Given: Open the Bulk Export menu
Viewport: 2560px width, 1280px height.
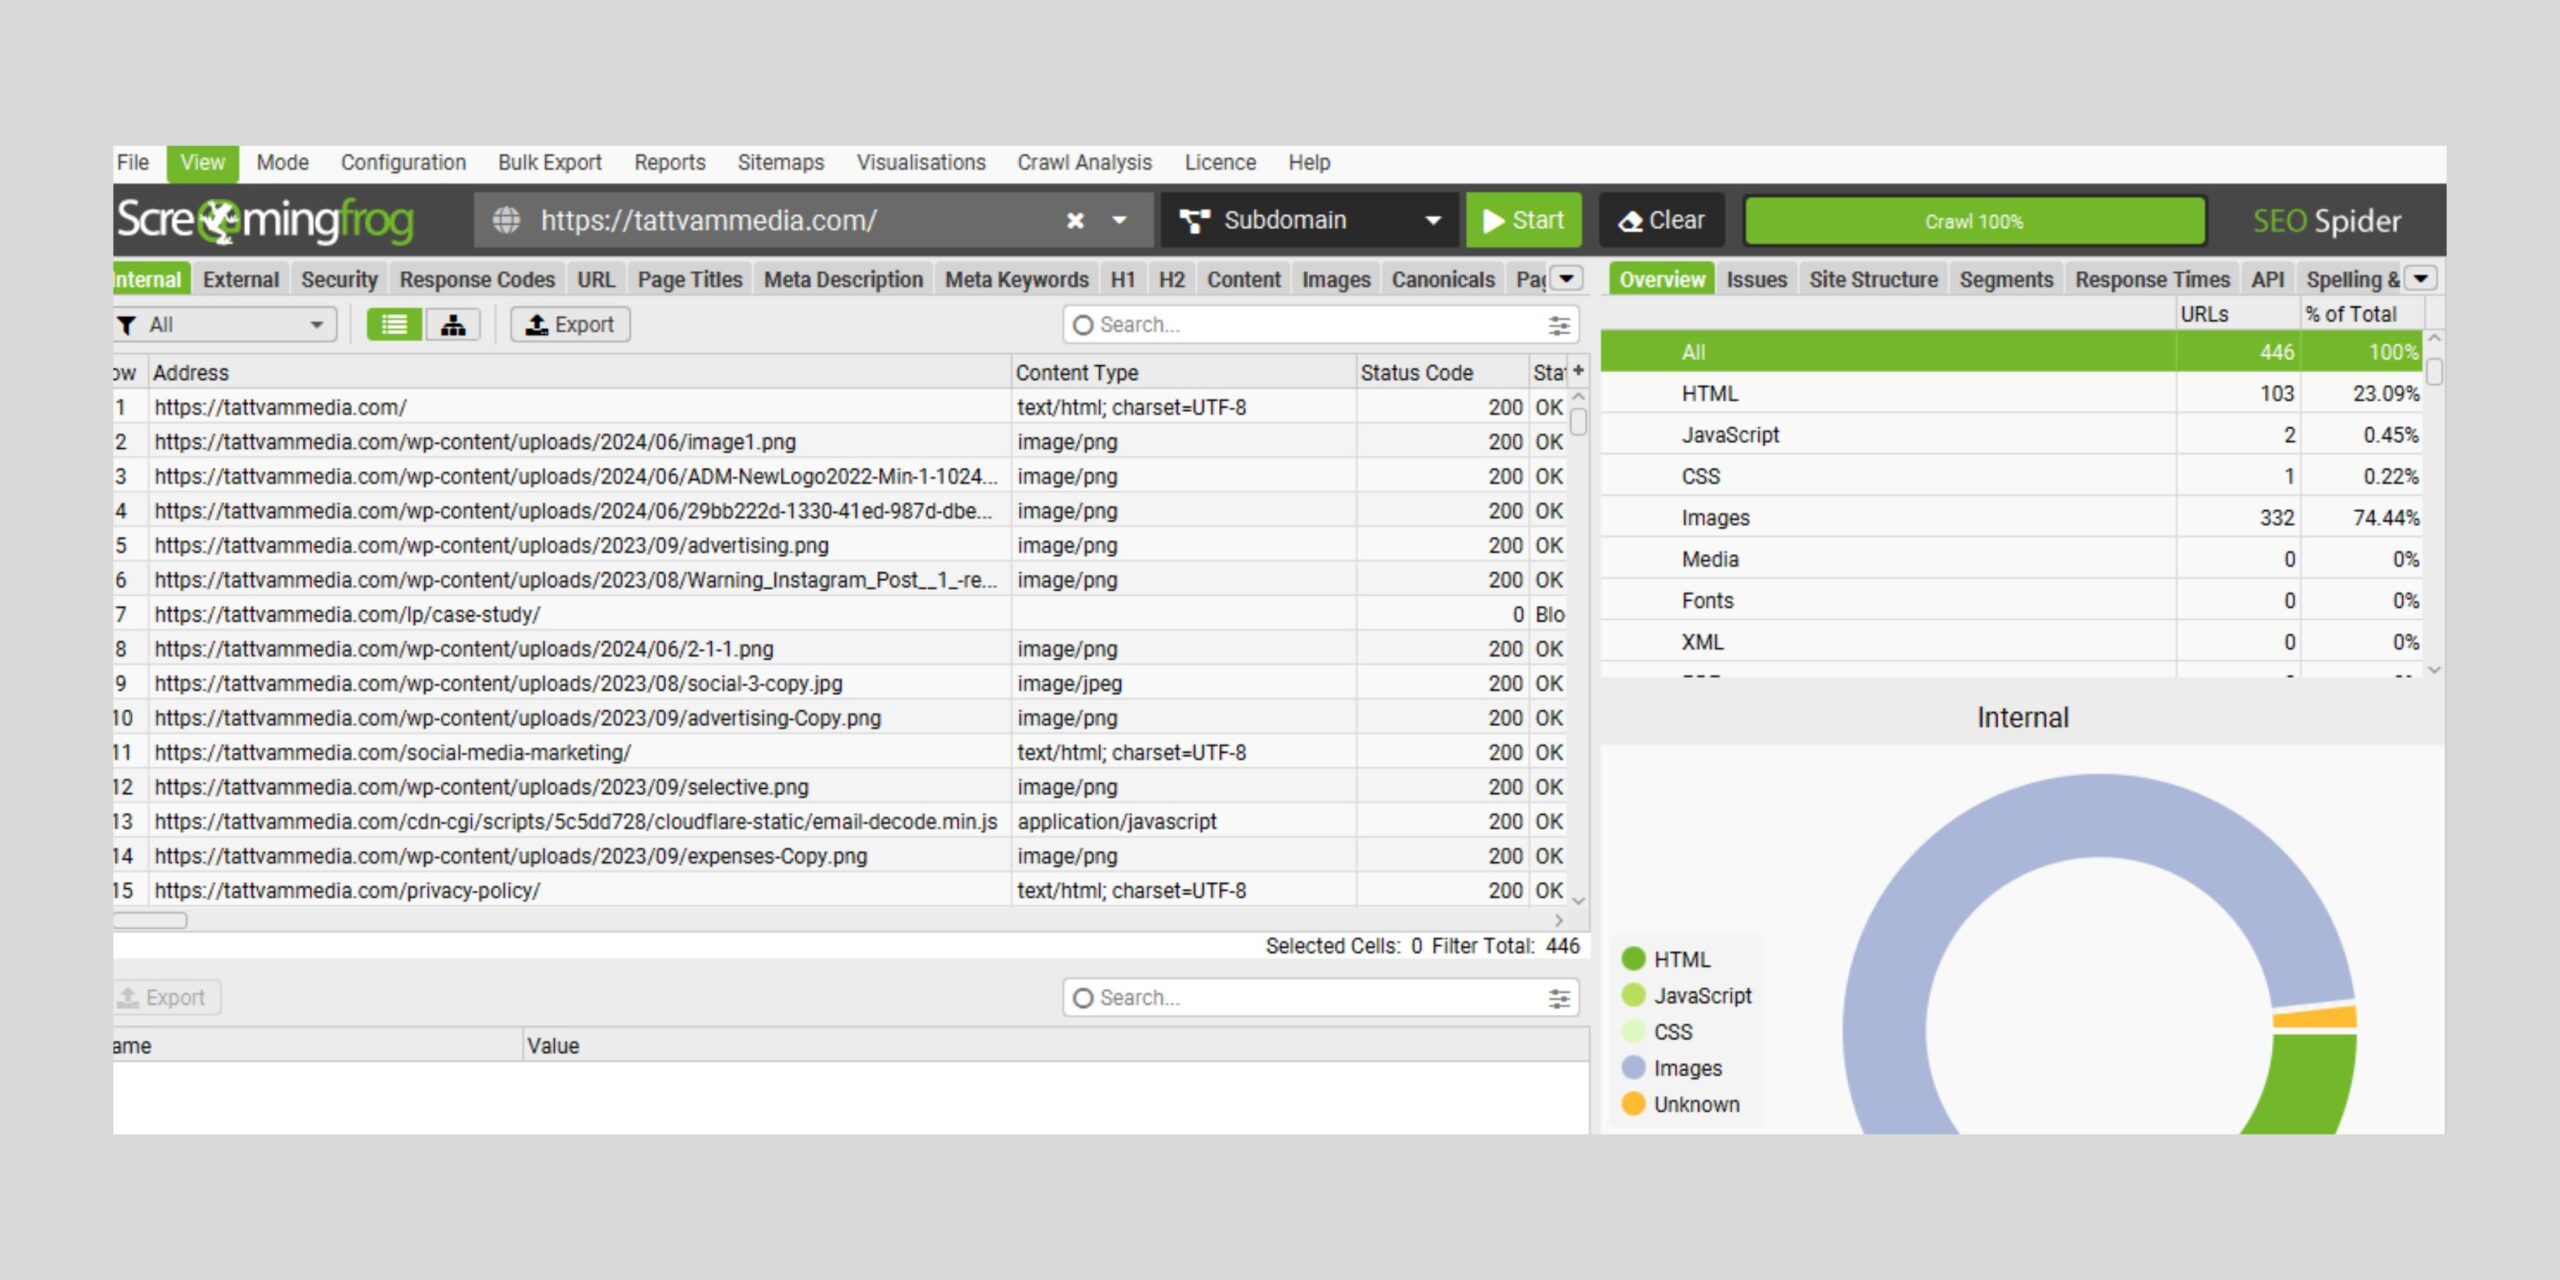Looking at the screenshot, I should 550,163.
